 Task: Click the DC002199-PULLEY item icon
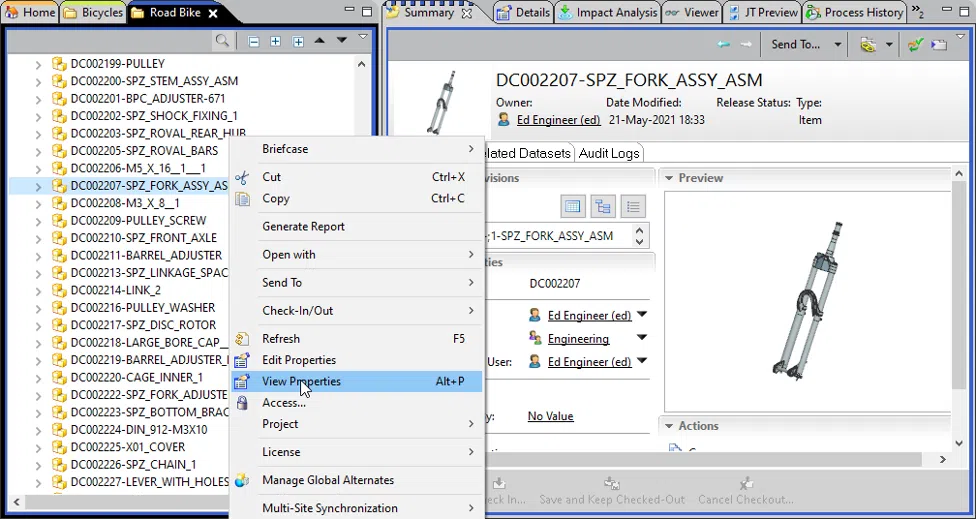coord(59,64)
